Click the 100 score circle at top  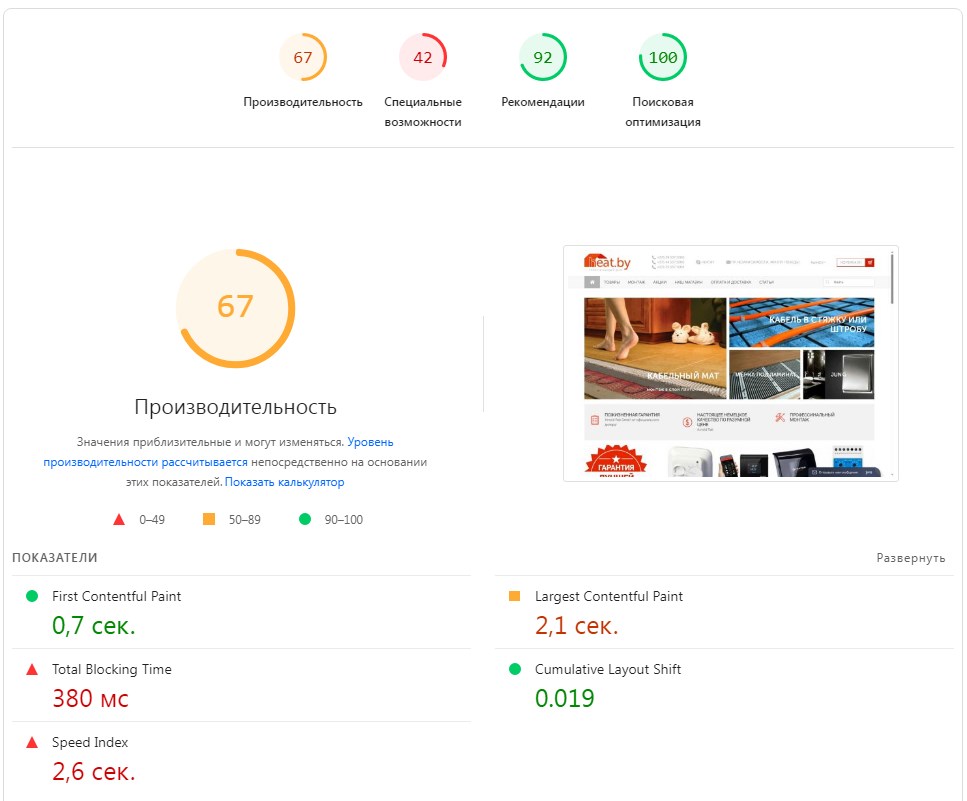coord(663,57)
